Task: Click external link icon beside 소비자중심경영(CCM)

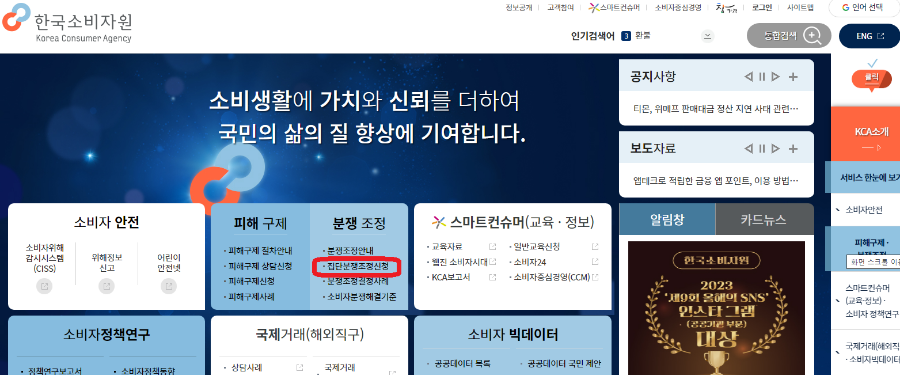Action: pos(595,277)
